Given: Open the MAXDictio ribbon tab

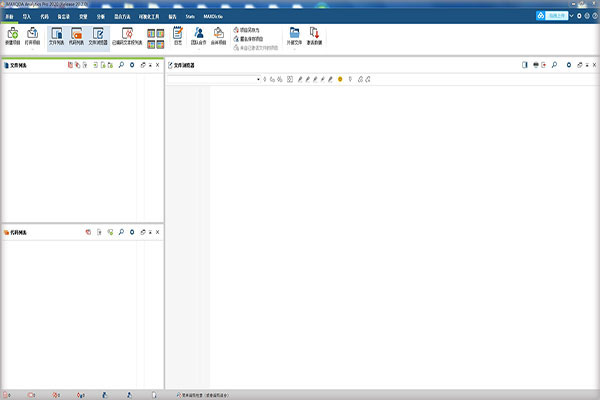Looking at the screenshot, I should pyautogui.click(x=213, y=16).
